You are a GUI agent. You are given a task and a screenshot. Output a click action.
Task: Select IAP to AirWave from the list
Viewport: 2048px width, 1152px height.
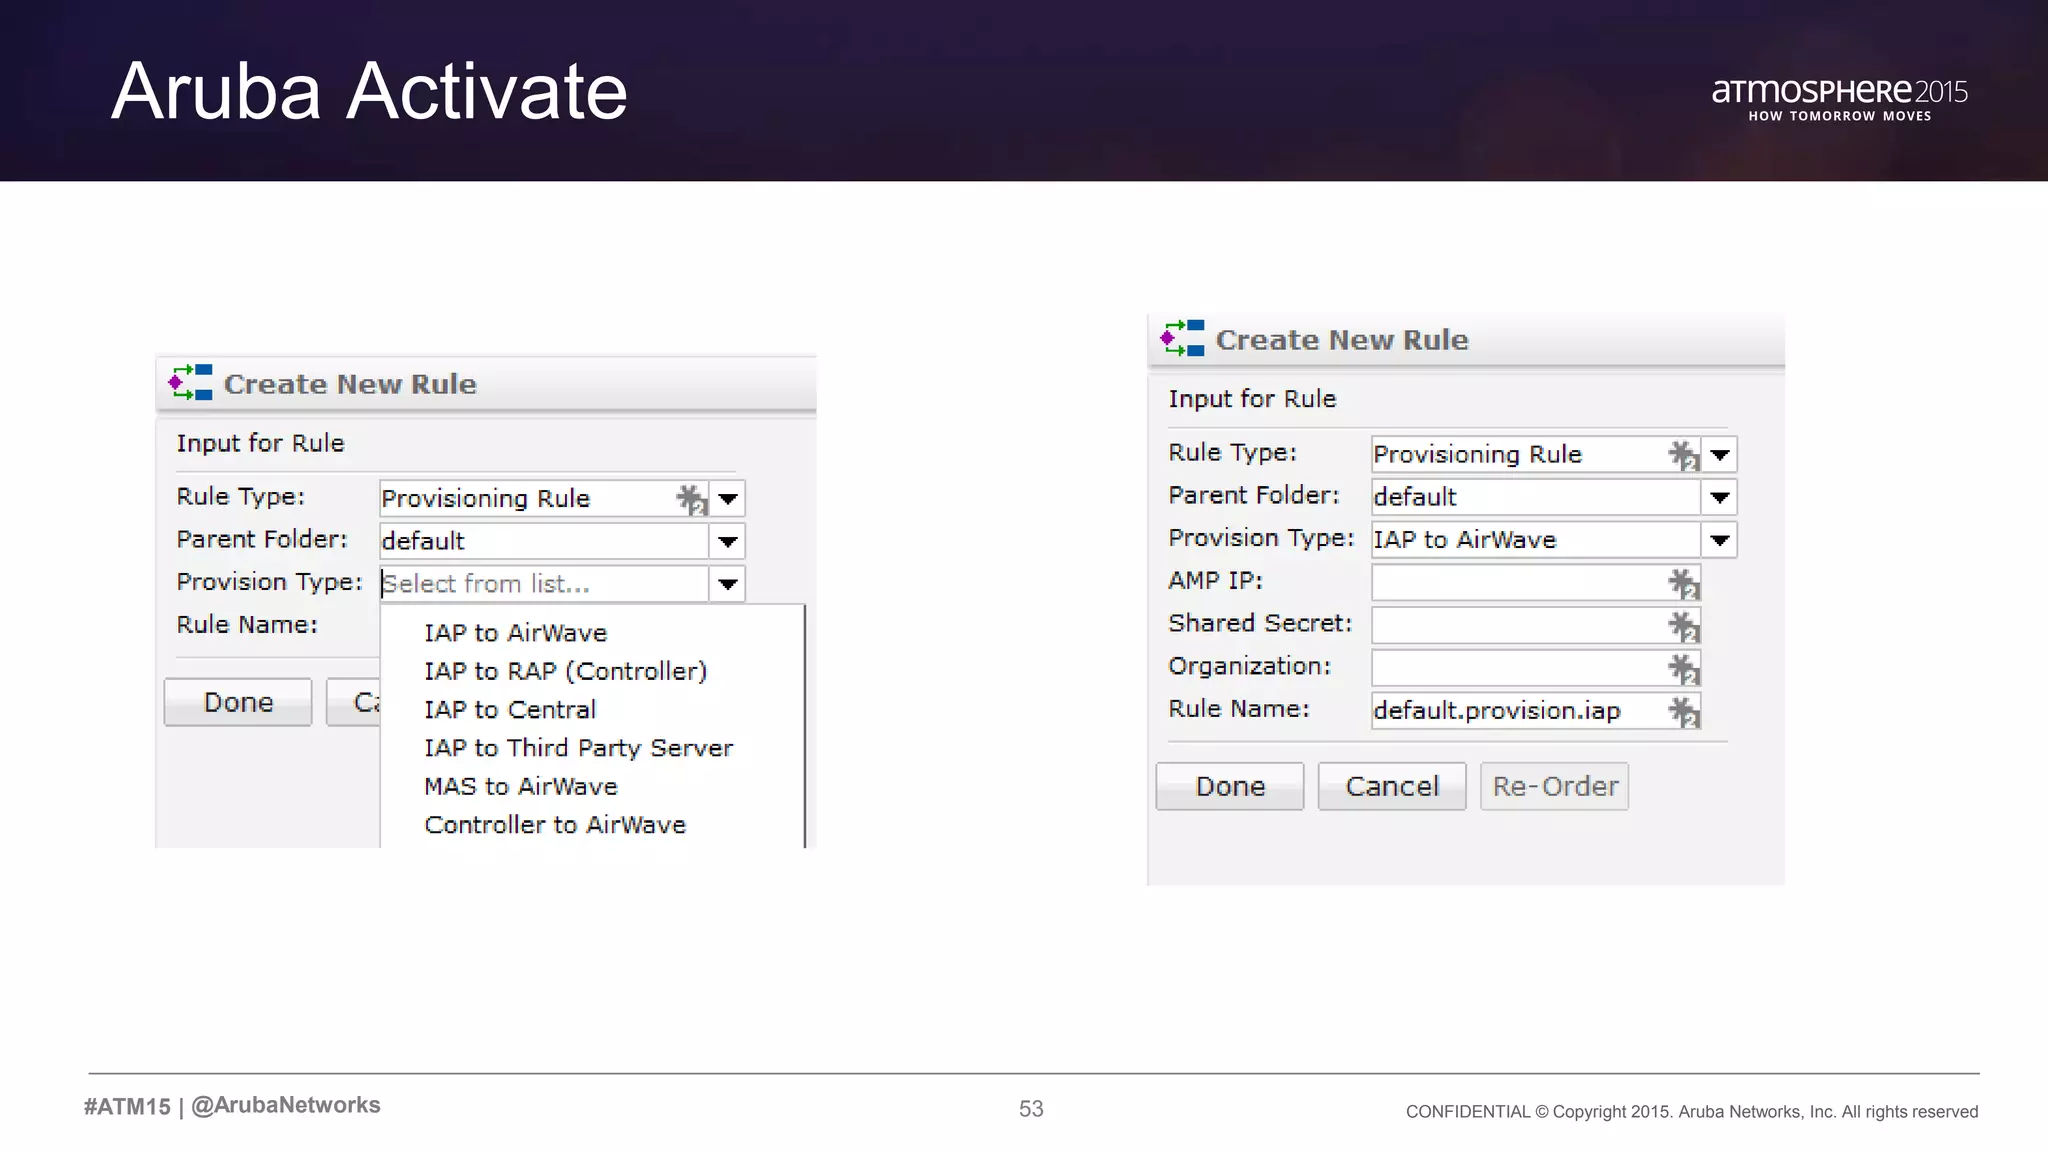(515, 633)
